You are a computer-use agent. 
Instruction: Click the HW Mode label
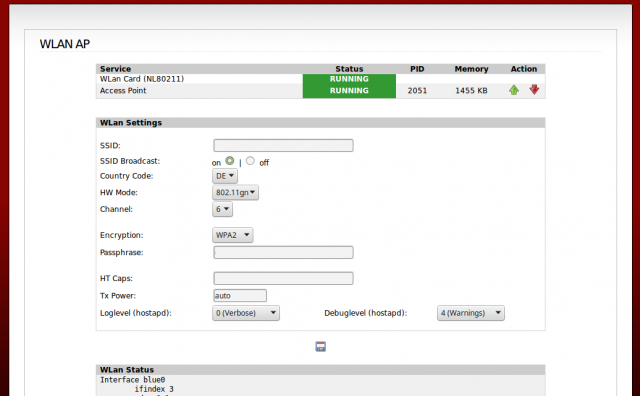point(119,193)
